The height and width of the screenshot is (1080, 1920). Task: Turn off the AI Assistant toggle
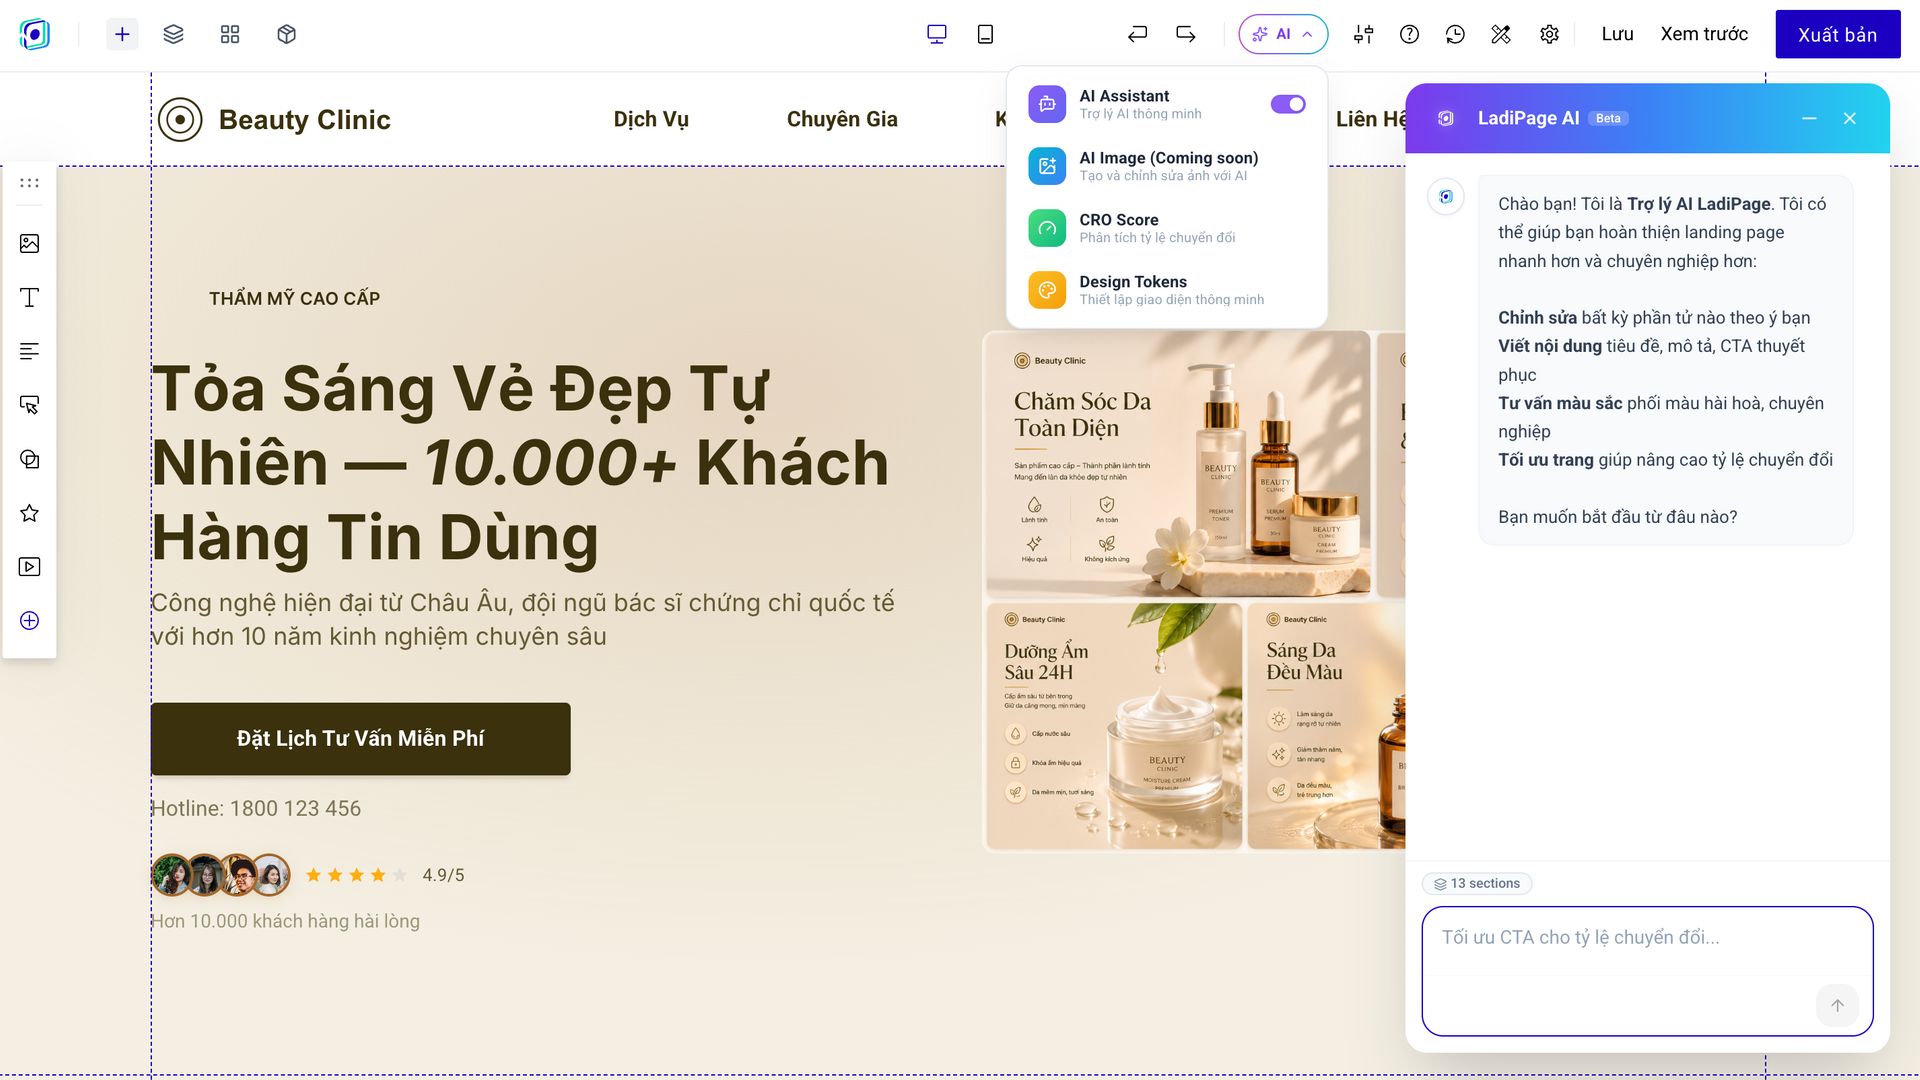(x=1288, y=104)
